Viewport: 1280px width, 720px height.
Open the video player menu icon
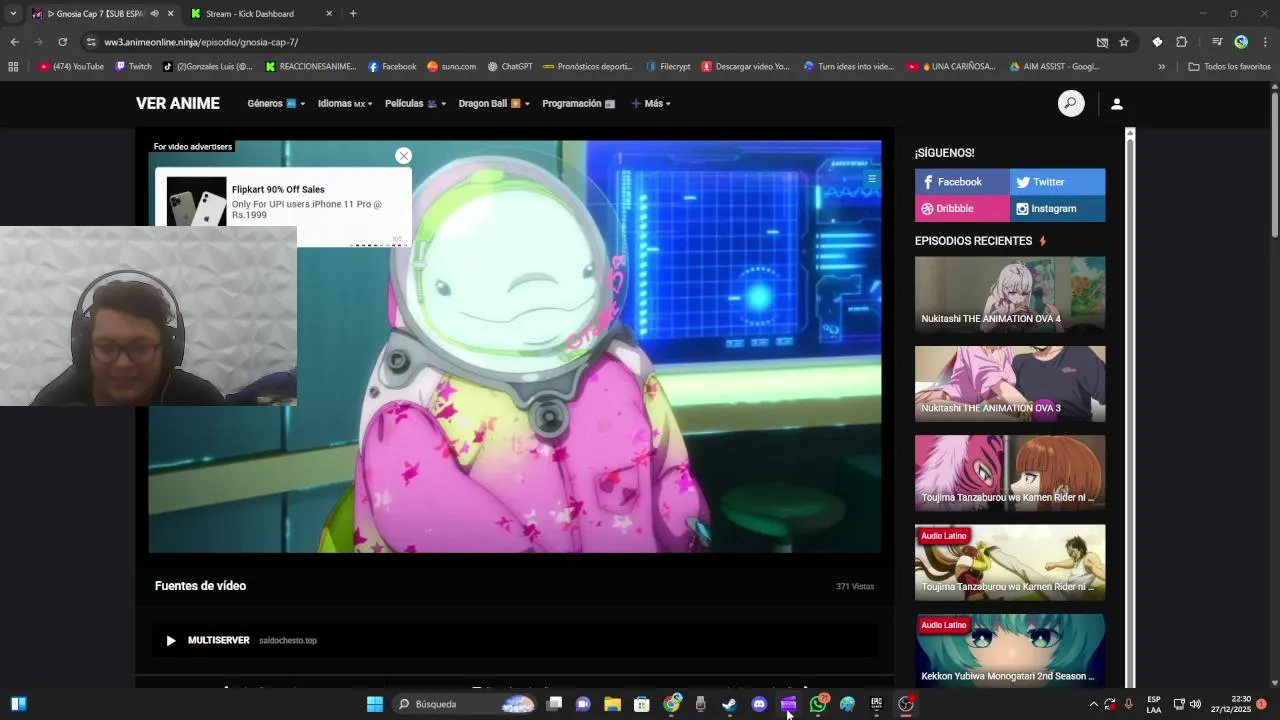click(872, 179)
